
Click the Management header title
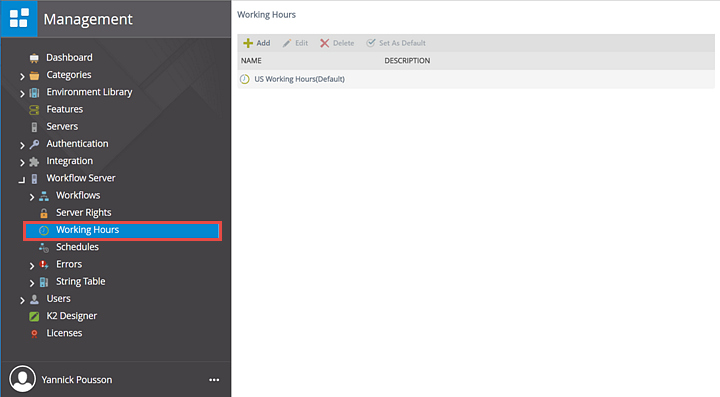point(88,19)
